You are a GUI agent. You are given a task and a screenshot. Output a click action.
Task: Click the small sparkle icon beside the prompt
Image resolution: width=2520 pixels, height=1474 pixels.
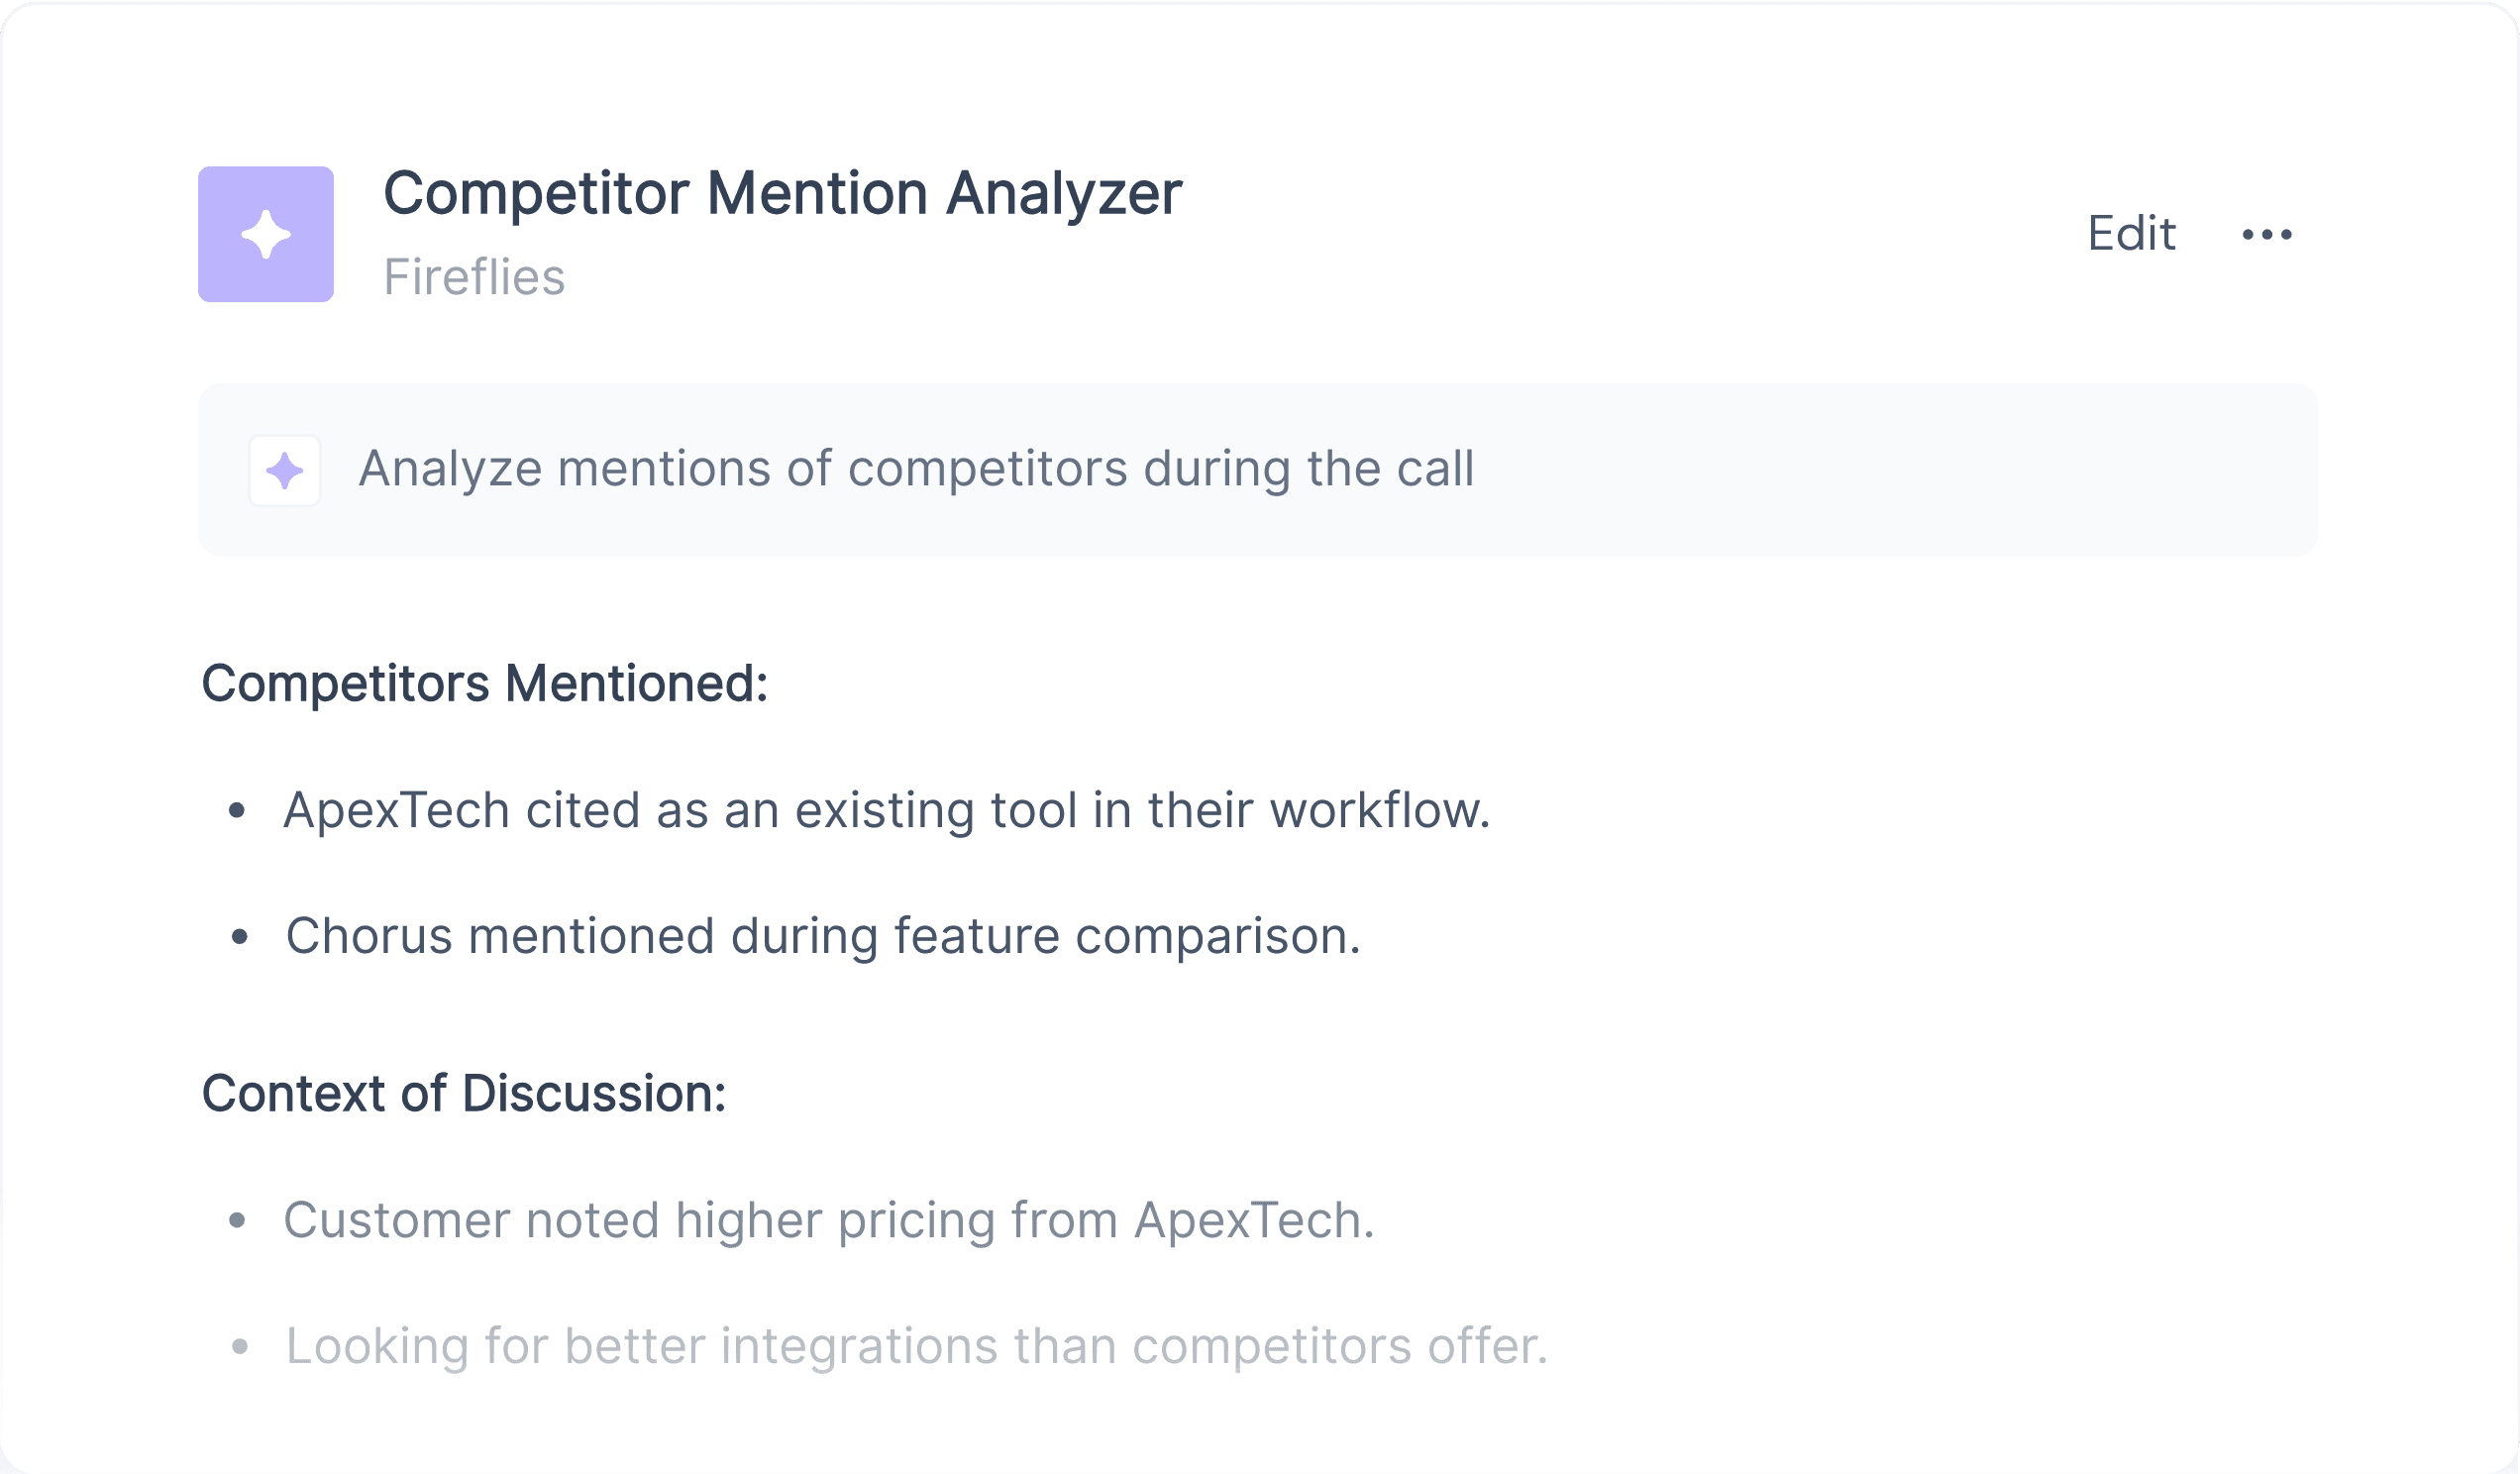point(285,470)
